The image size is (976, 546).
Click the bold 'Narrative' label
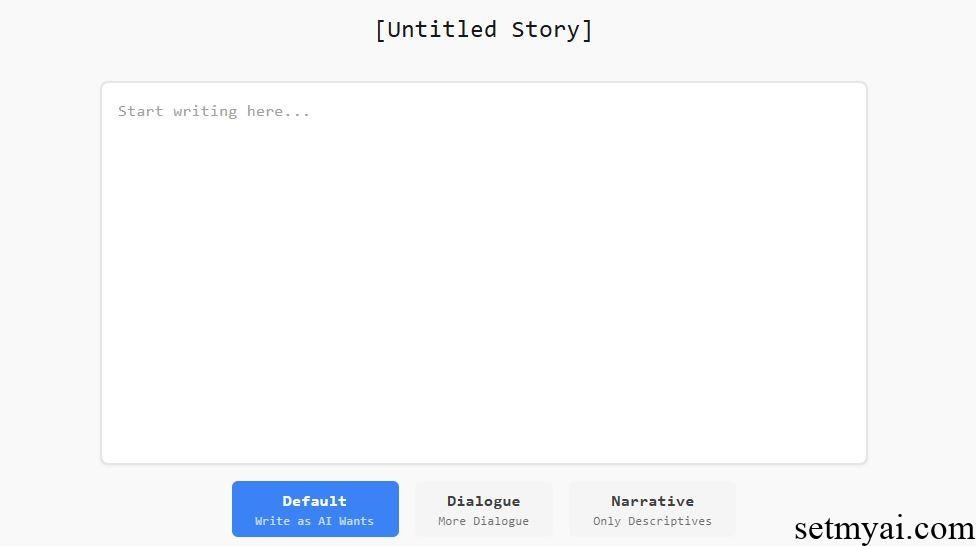652,501
